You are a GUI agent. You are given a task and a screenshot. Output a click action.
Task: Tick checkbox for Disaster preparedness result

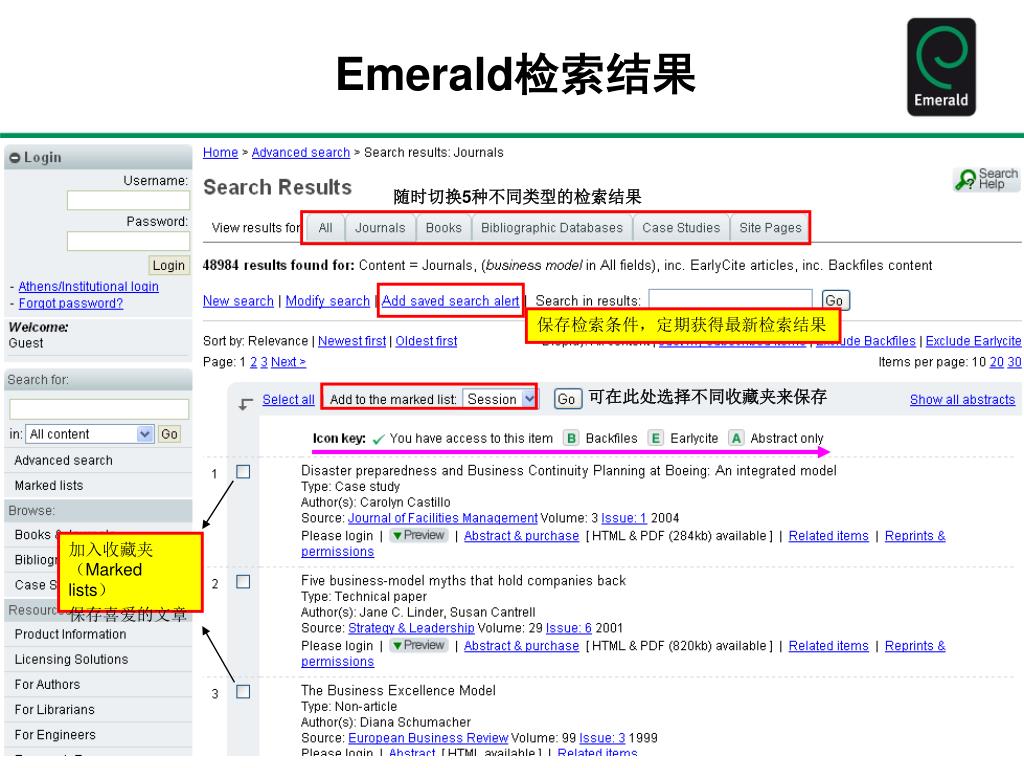point(243,472)
